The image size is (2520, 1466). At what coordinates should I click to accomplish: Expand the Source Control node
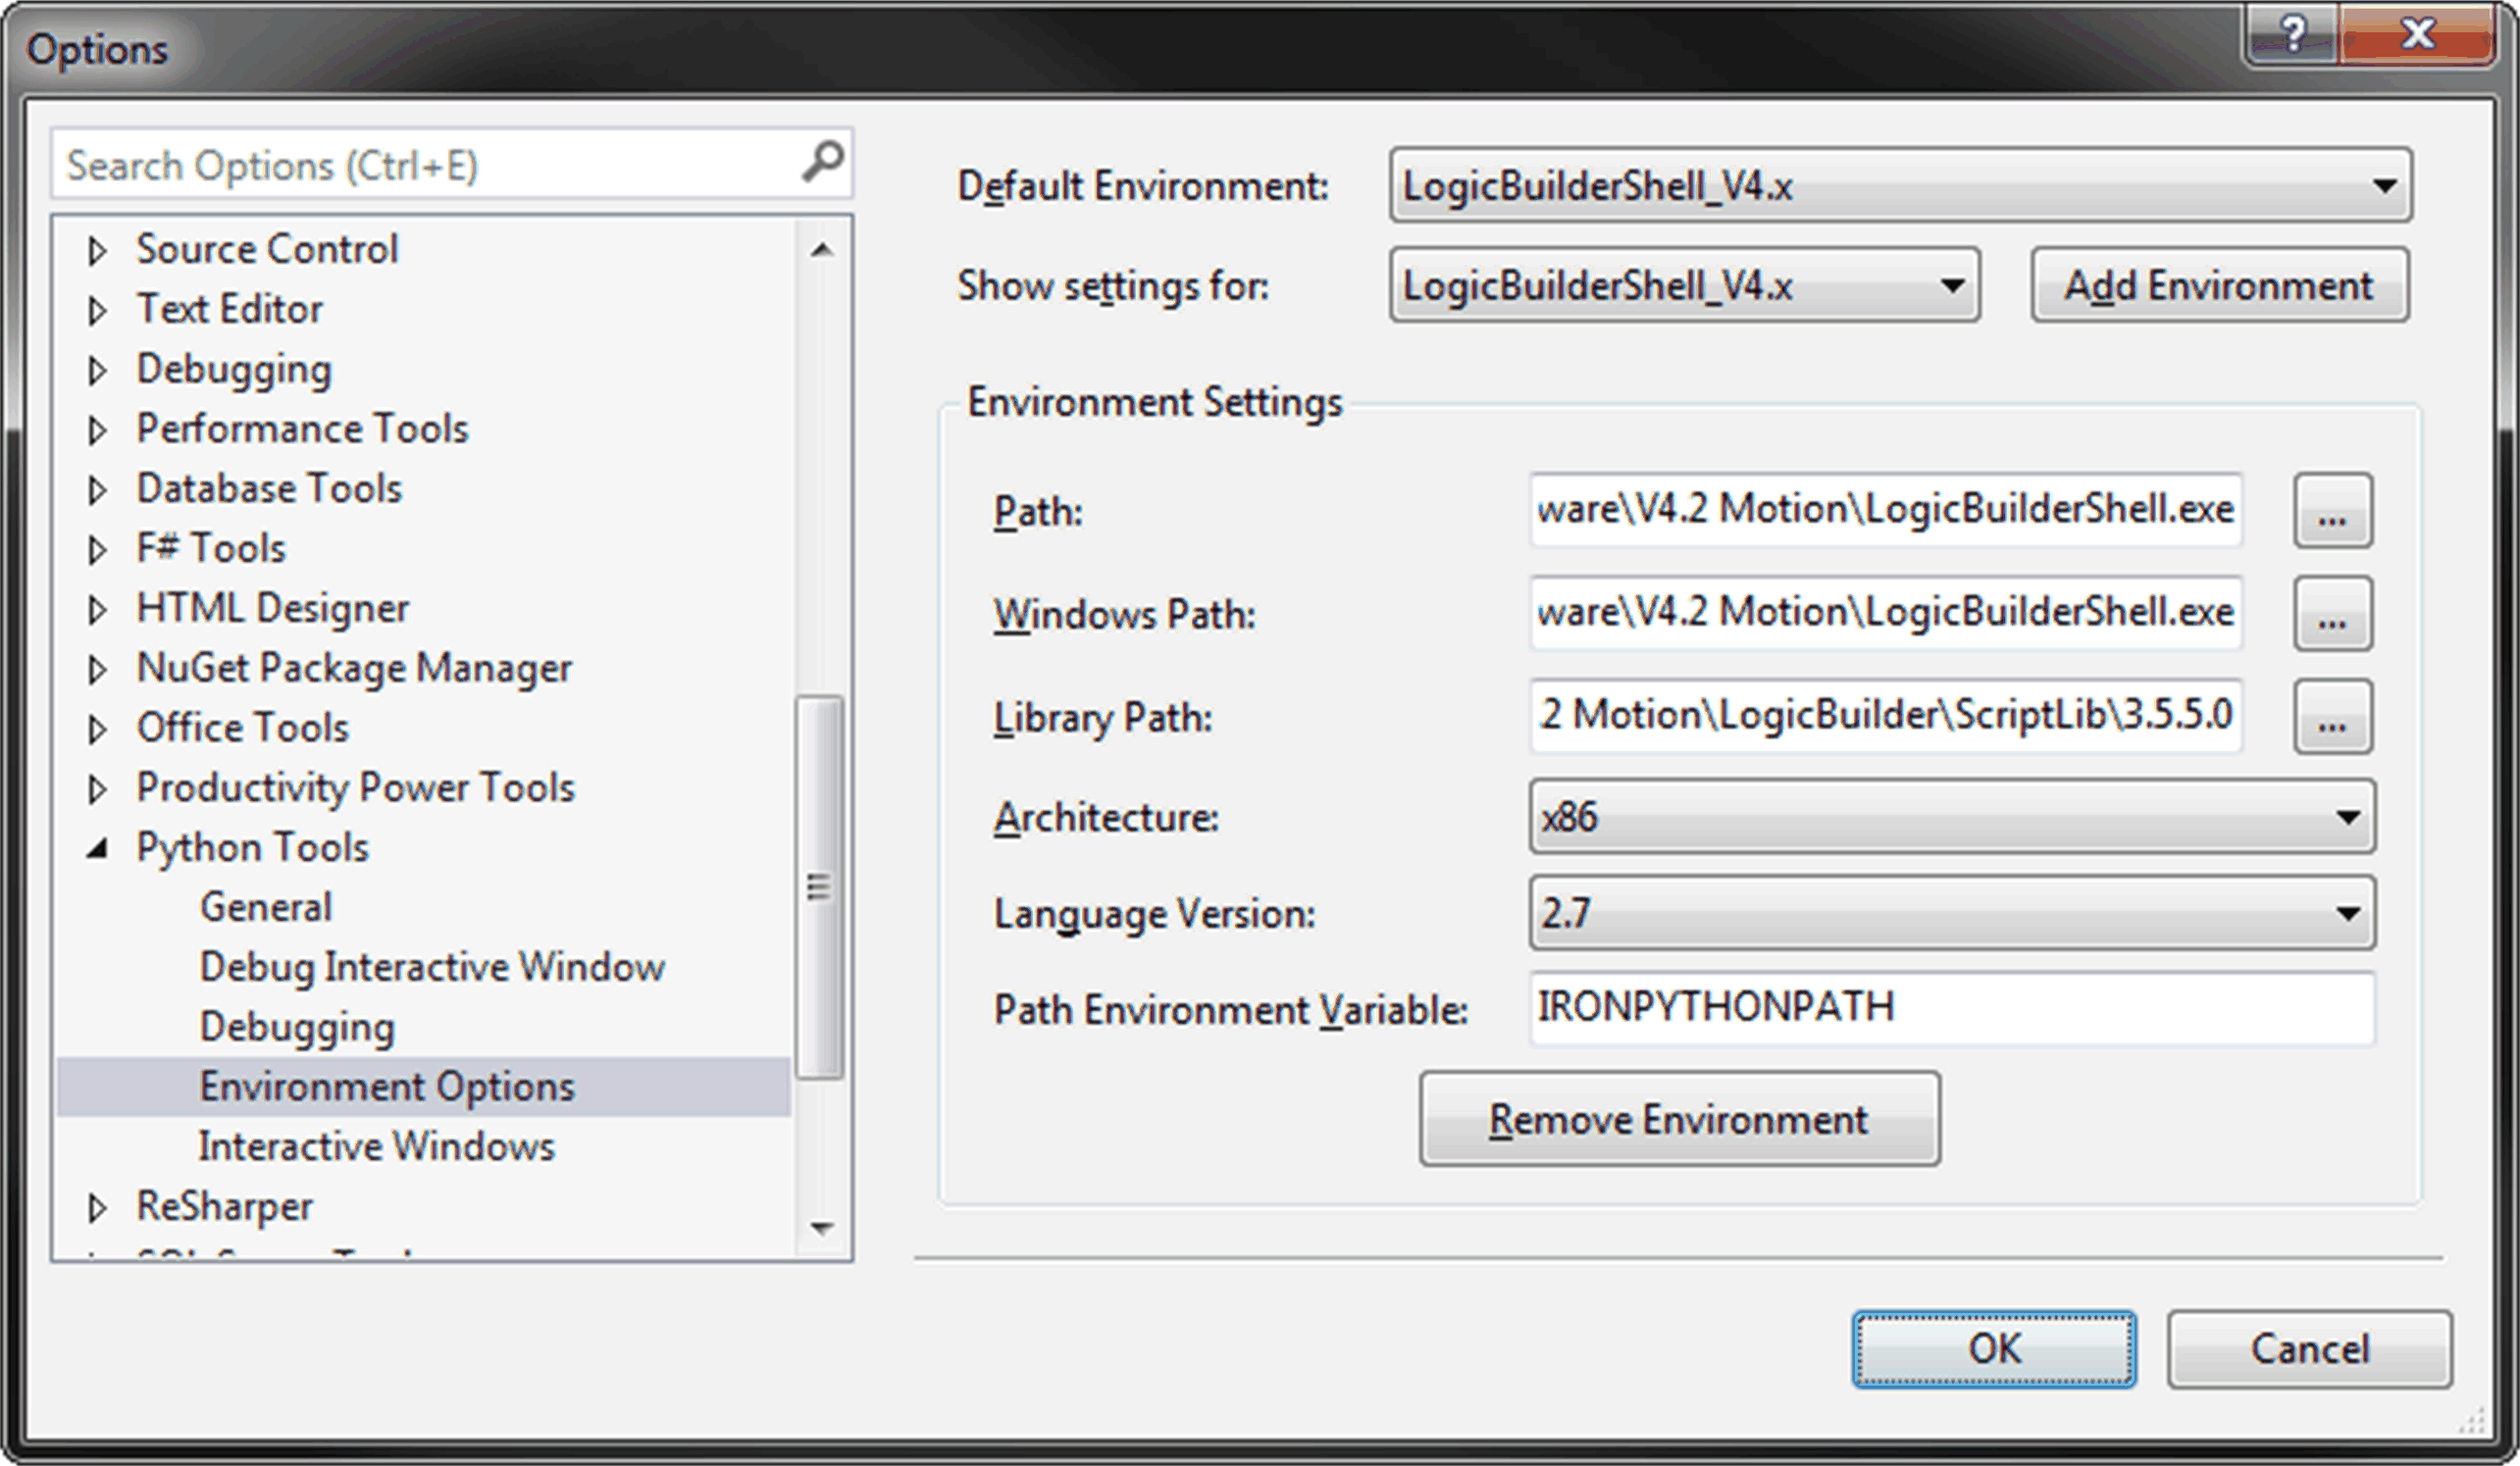click(97, 250)
